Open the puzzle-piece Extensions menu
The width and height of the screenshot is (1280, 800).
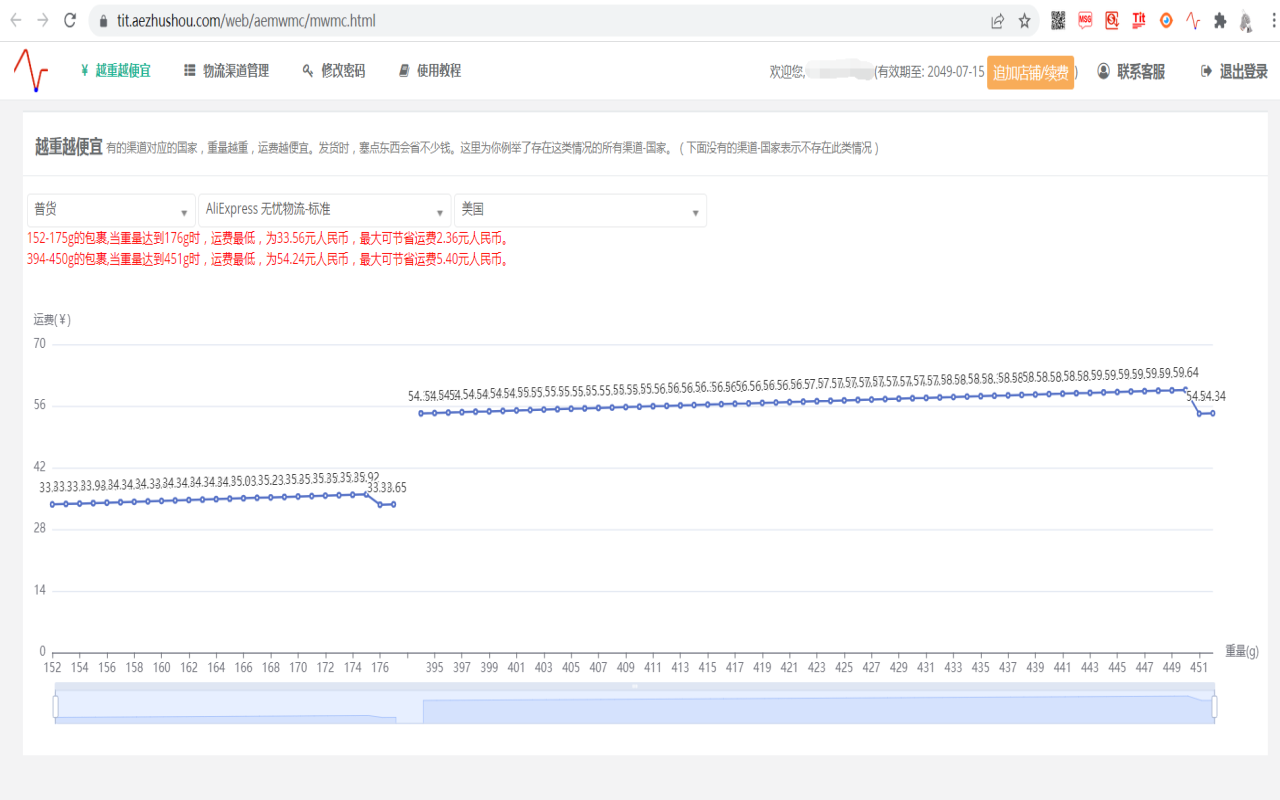pos(1220,20)
